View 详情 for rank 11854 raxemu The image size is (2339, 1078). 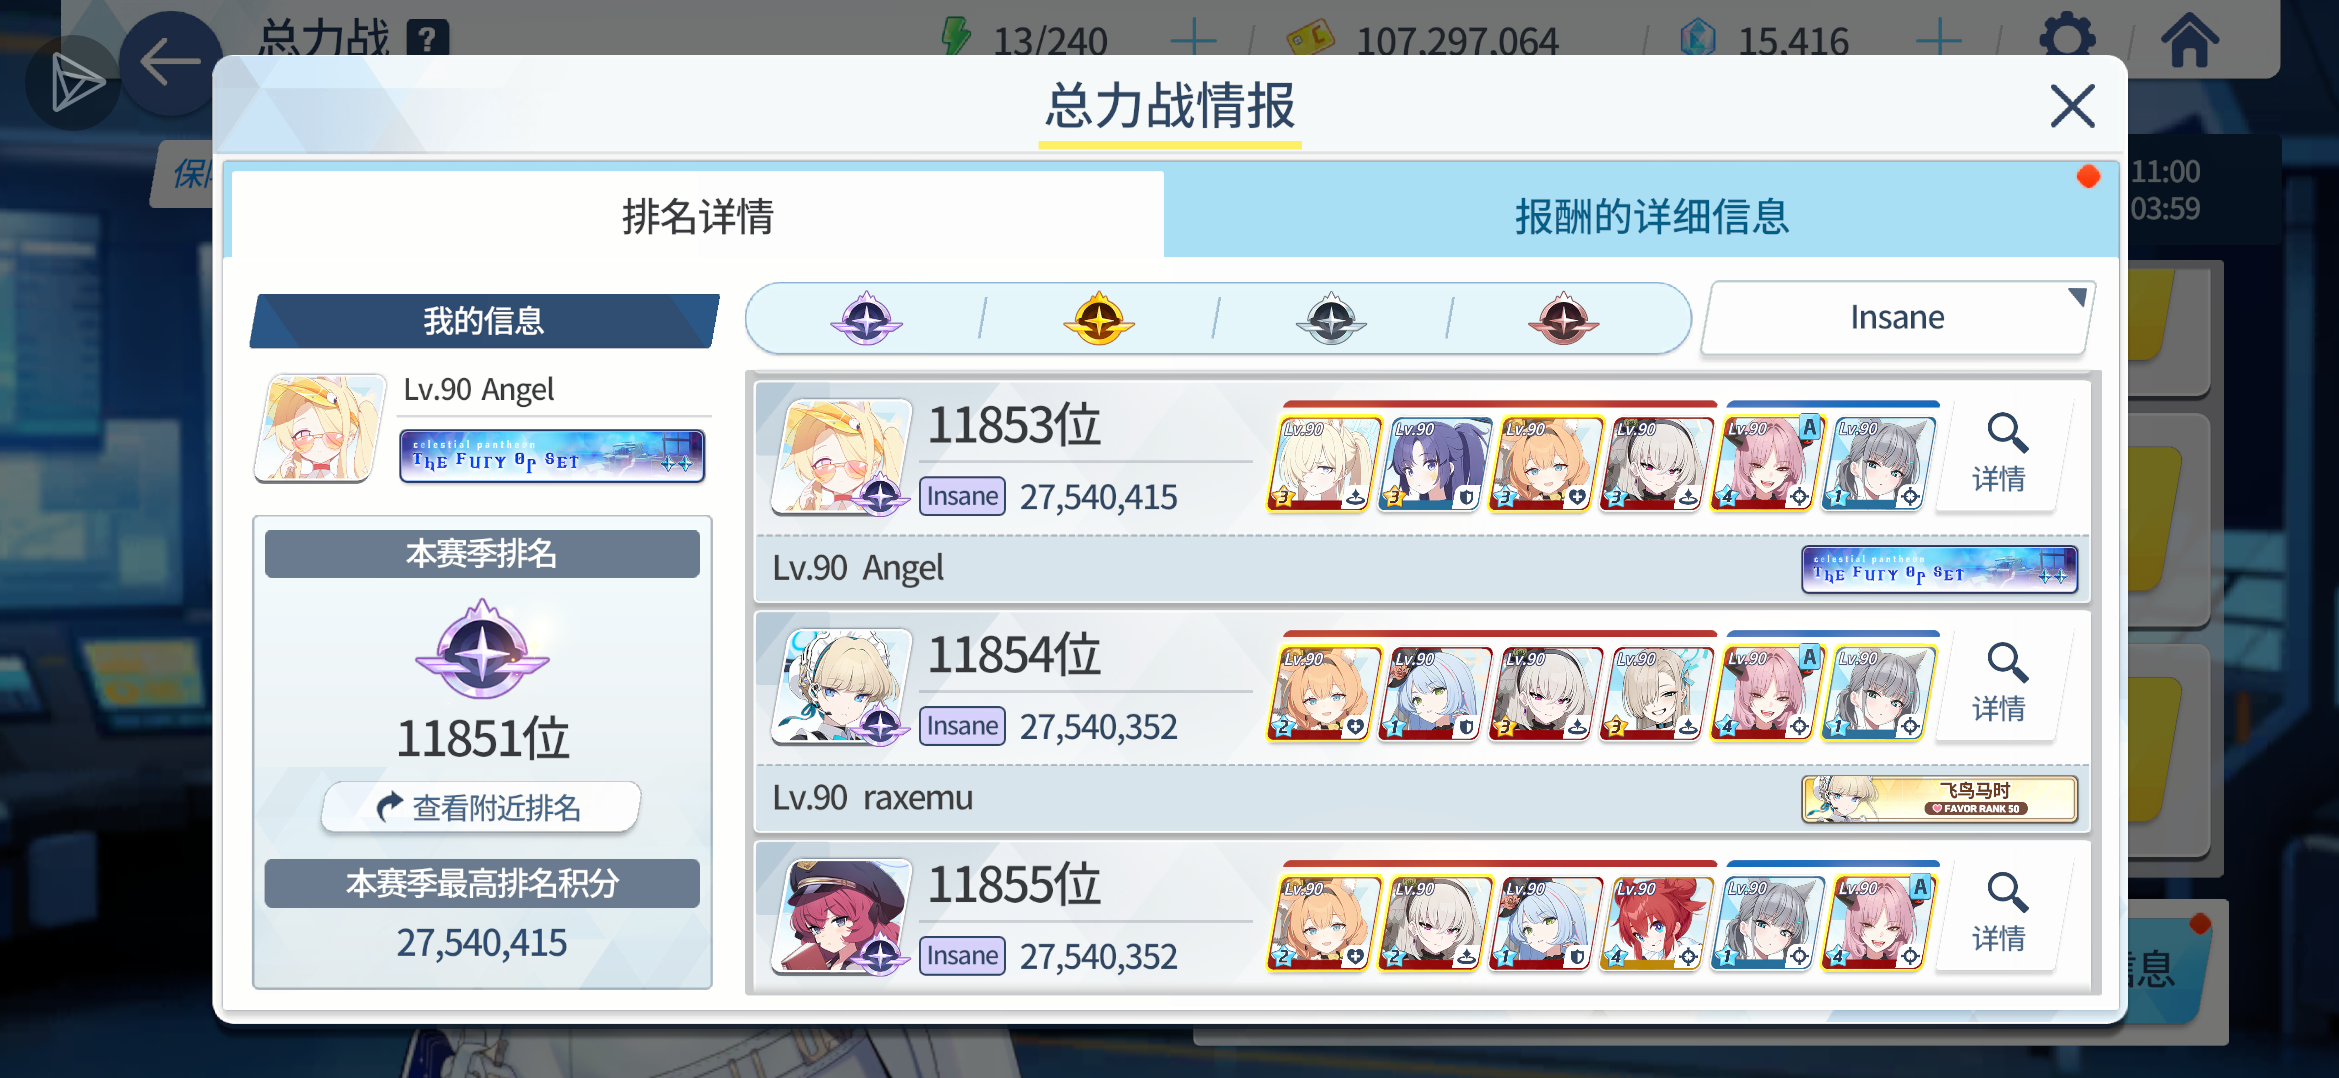[1998, 685]
